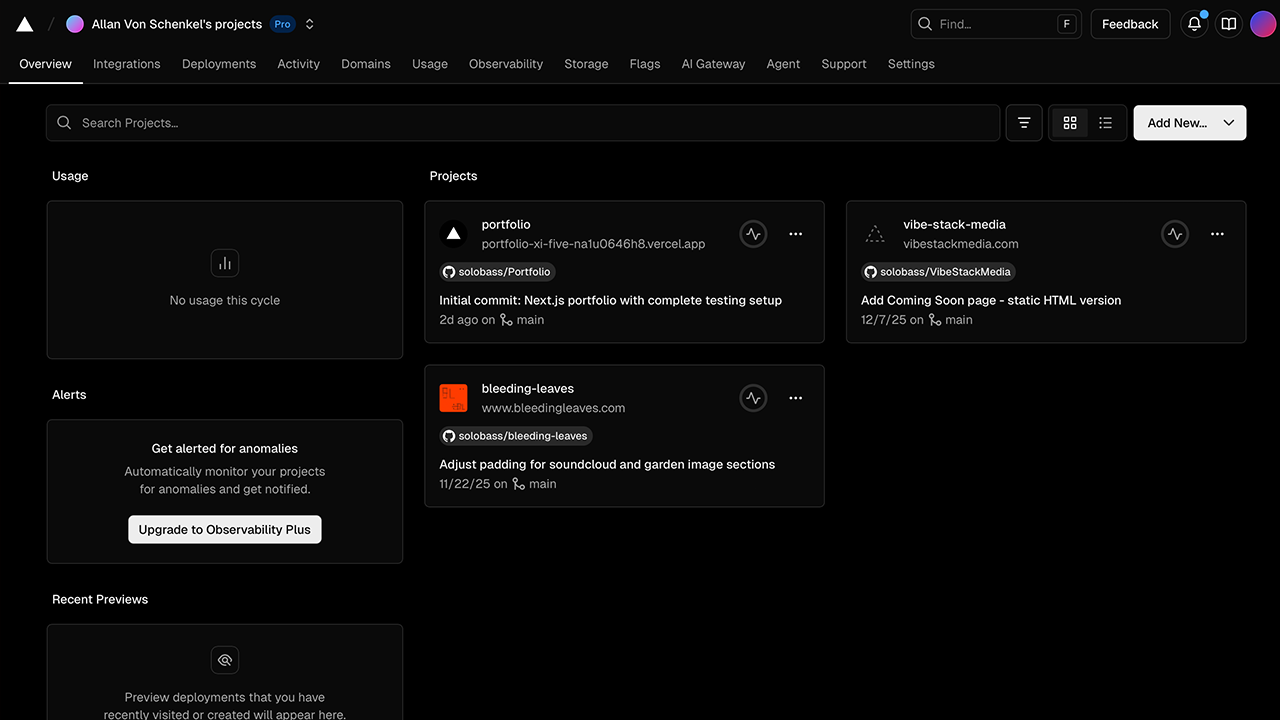This screenshot has height=720, width=1280.
Task: Click the GitHub badge for solobass/Portfolio
Action: click(497, 271)
